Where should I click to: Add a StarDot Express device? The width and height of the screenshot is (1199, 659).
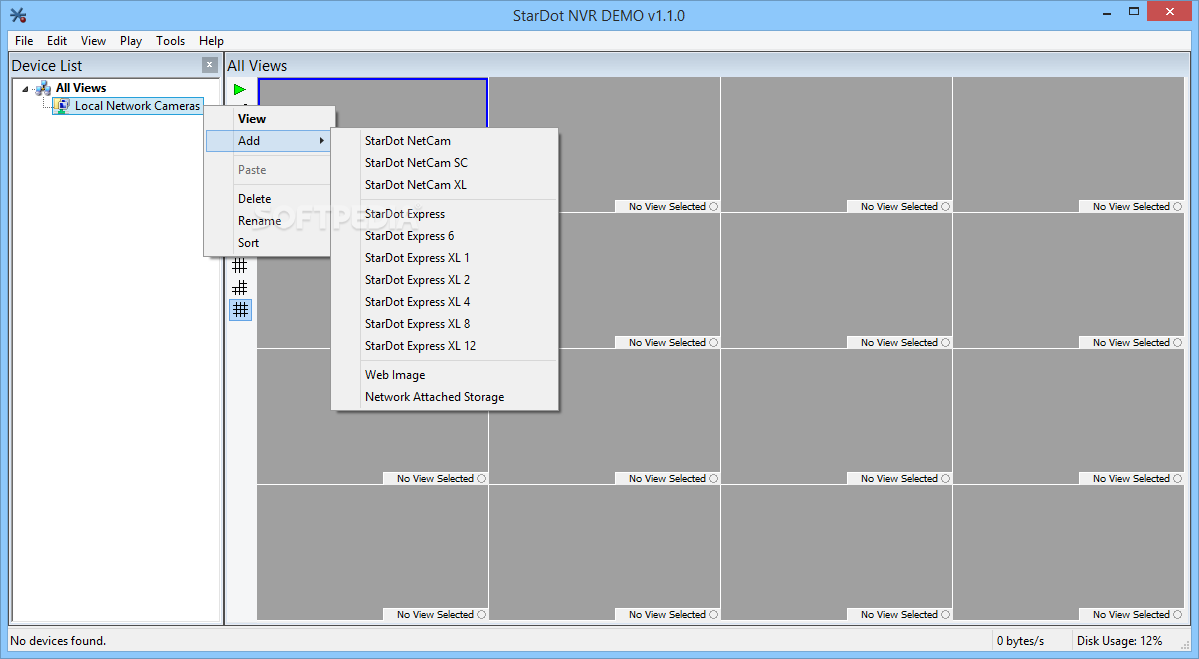[445, 214]
